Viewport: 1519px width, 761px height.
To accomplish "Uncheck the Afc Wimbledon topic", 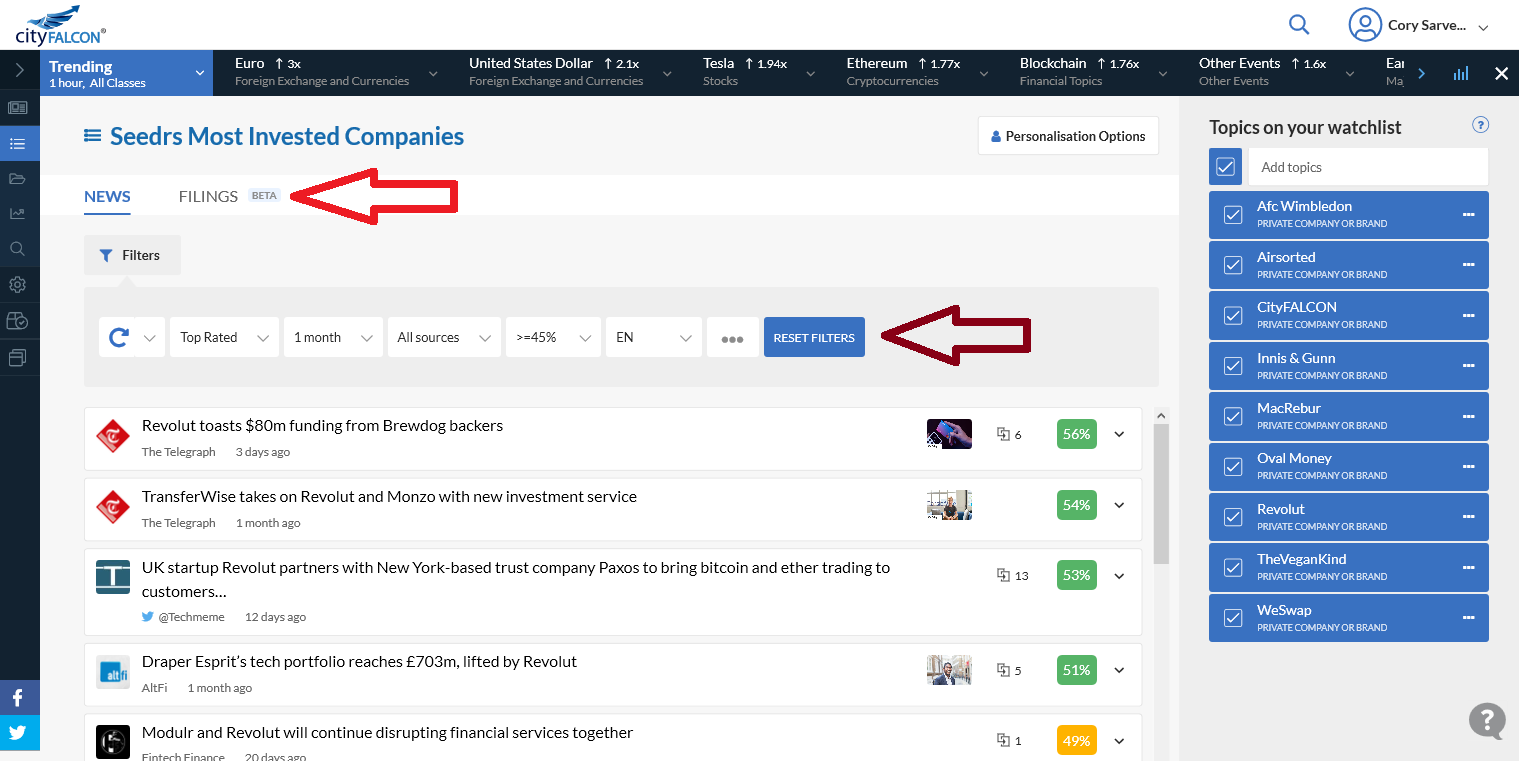I will (x=1233, y=215).
